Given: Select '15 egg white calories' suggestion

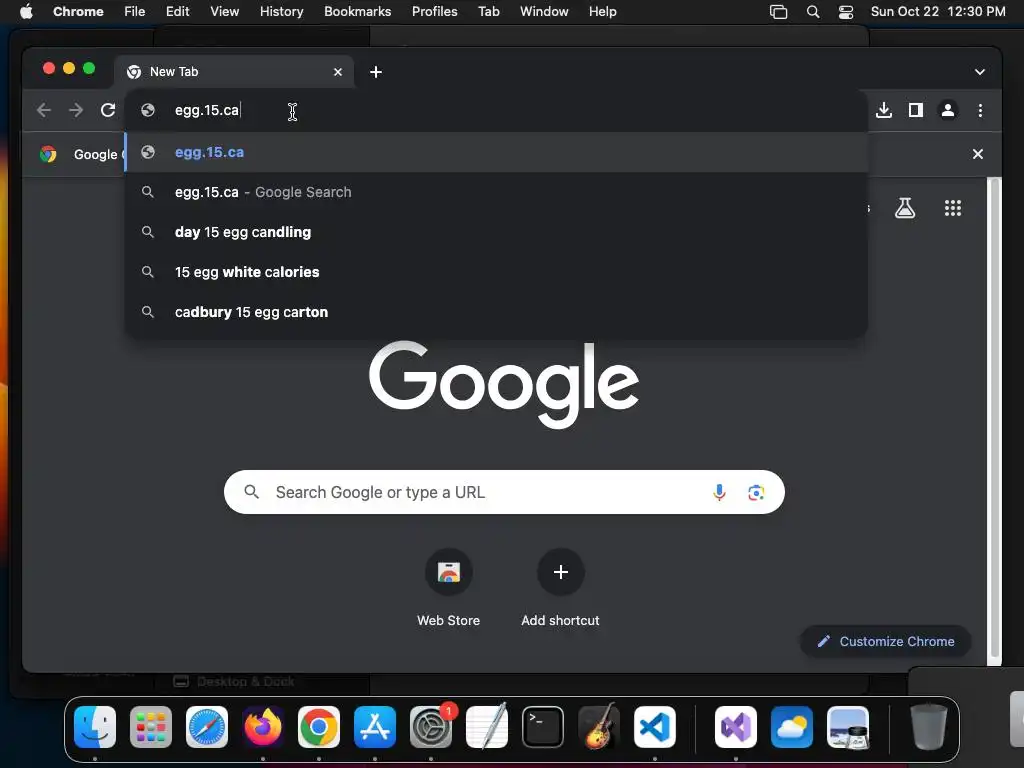Looking at the screenshot, I should pyautogui.click(x=496, y=272).
